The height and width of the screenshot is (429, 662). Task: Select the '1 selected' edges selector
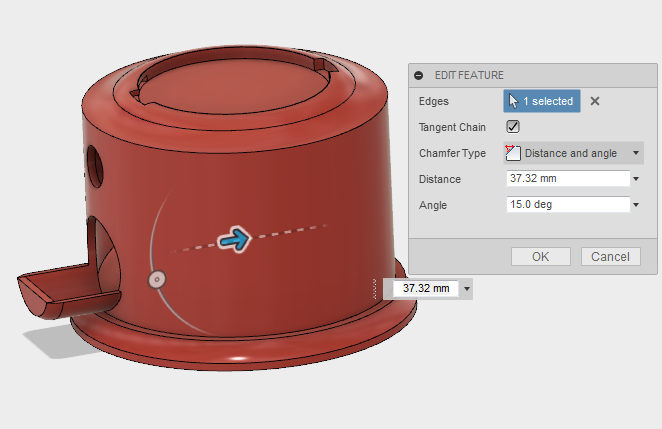pos(542,101)
